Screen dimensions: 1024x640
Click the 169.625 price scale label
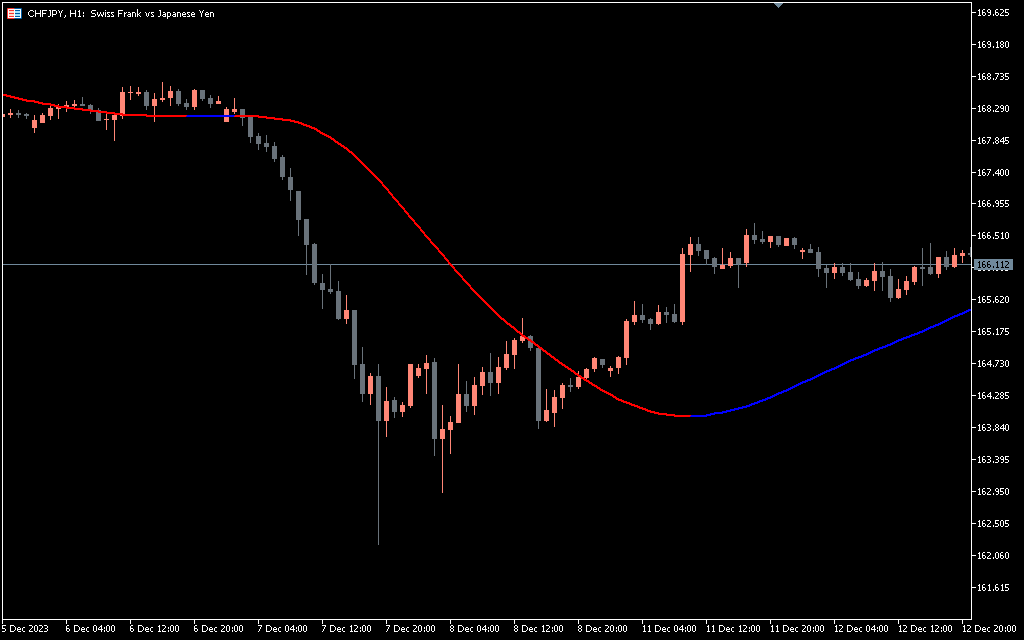pyautogui.click(x=993, y=12)
